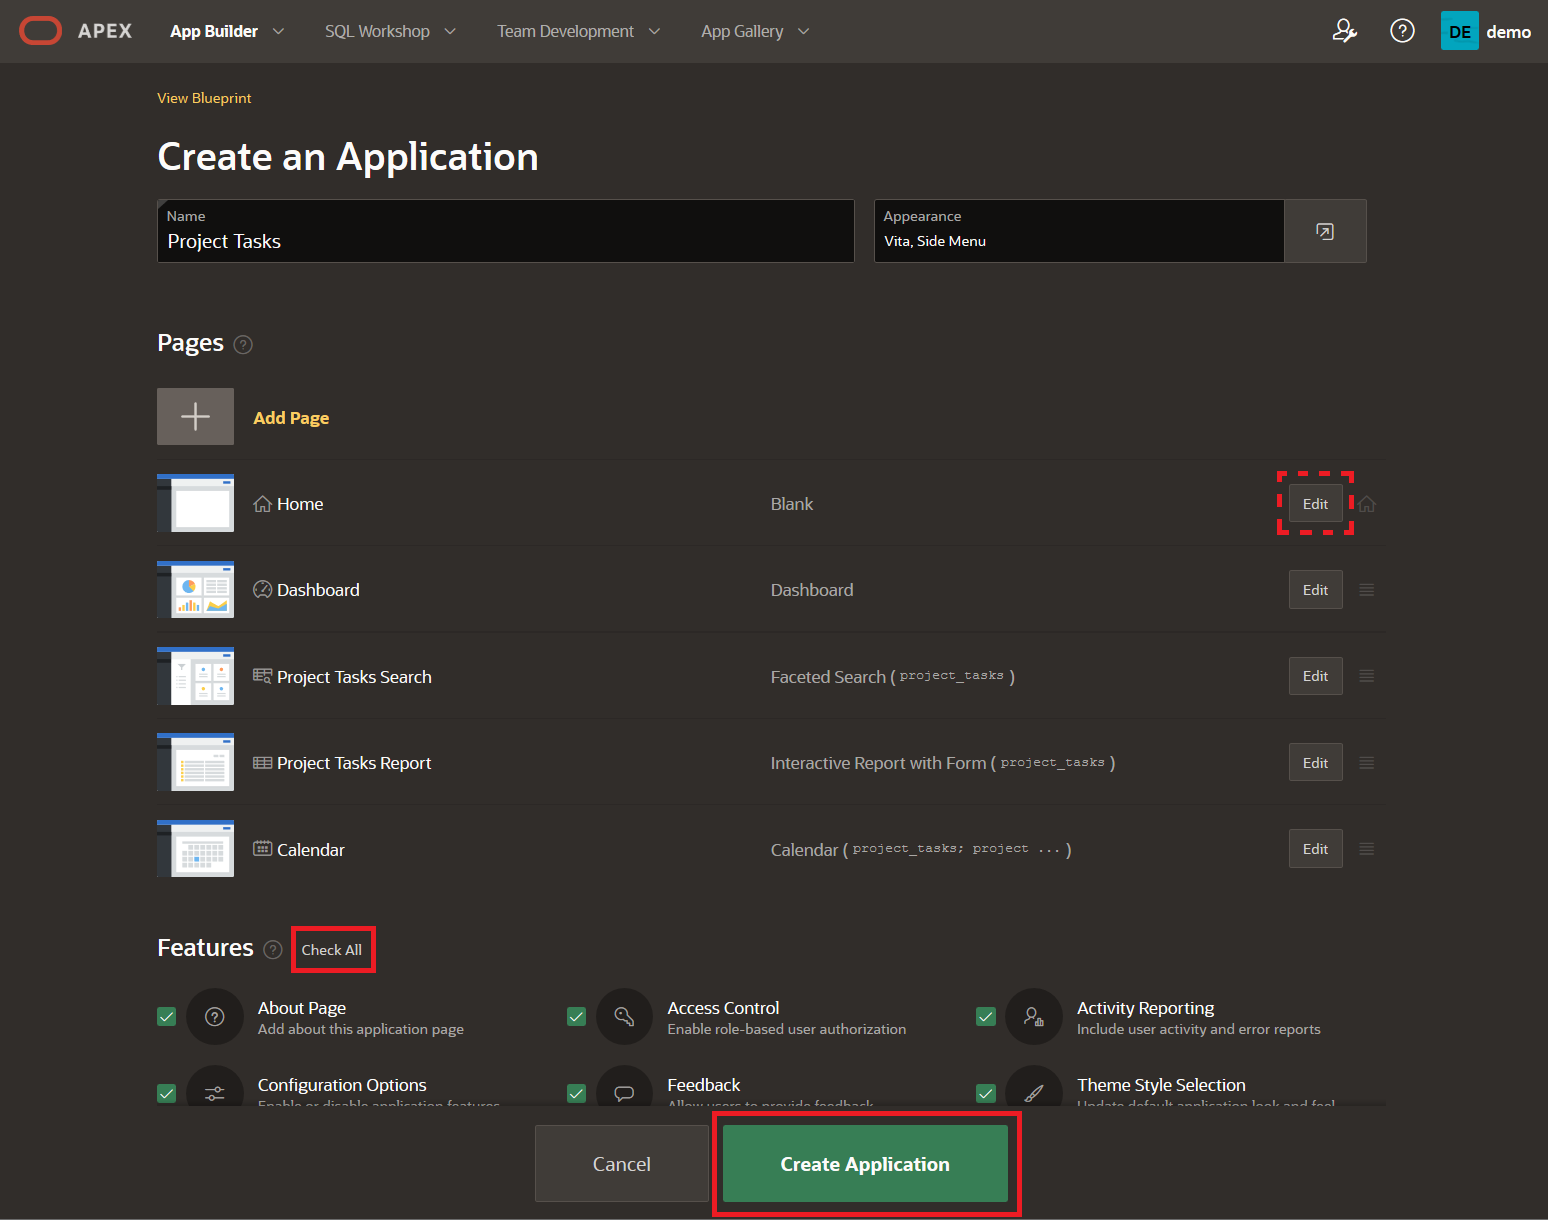This screenshot has width=1548, height=1220.
Task: Click the drag handle for Dashboard page
Action: coord(1366,590)
